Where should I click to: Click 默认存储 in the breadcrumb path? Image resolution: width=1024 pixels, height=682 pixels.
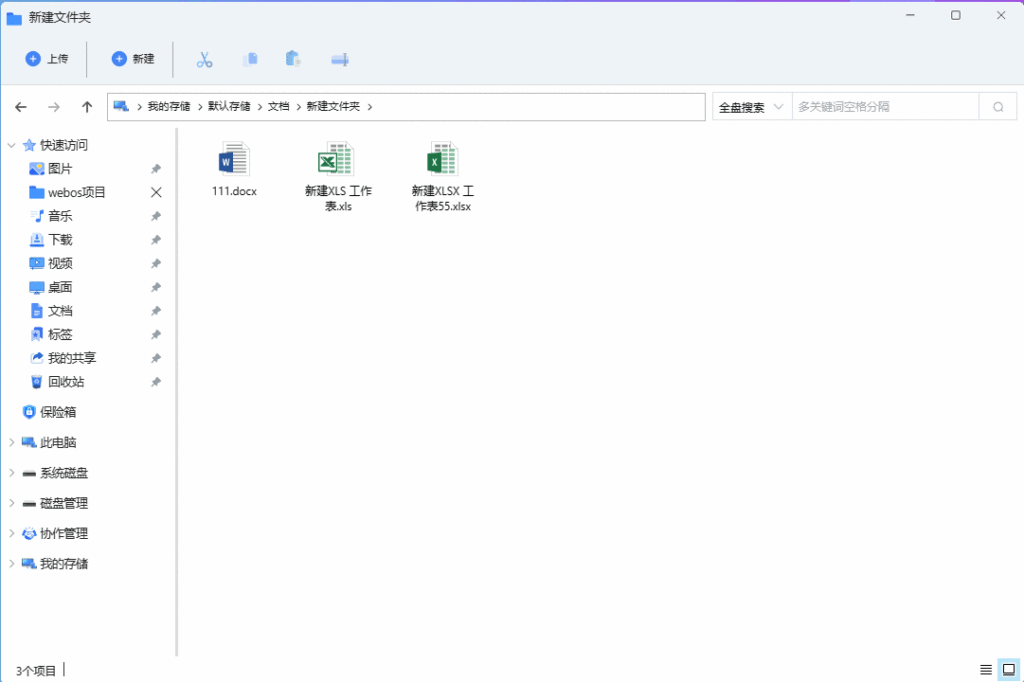point(229,106)
